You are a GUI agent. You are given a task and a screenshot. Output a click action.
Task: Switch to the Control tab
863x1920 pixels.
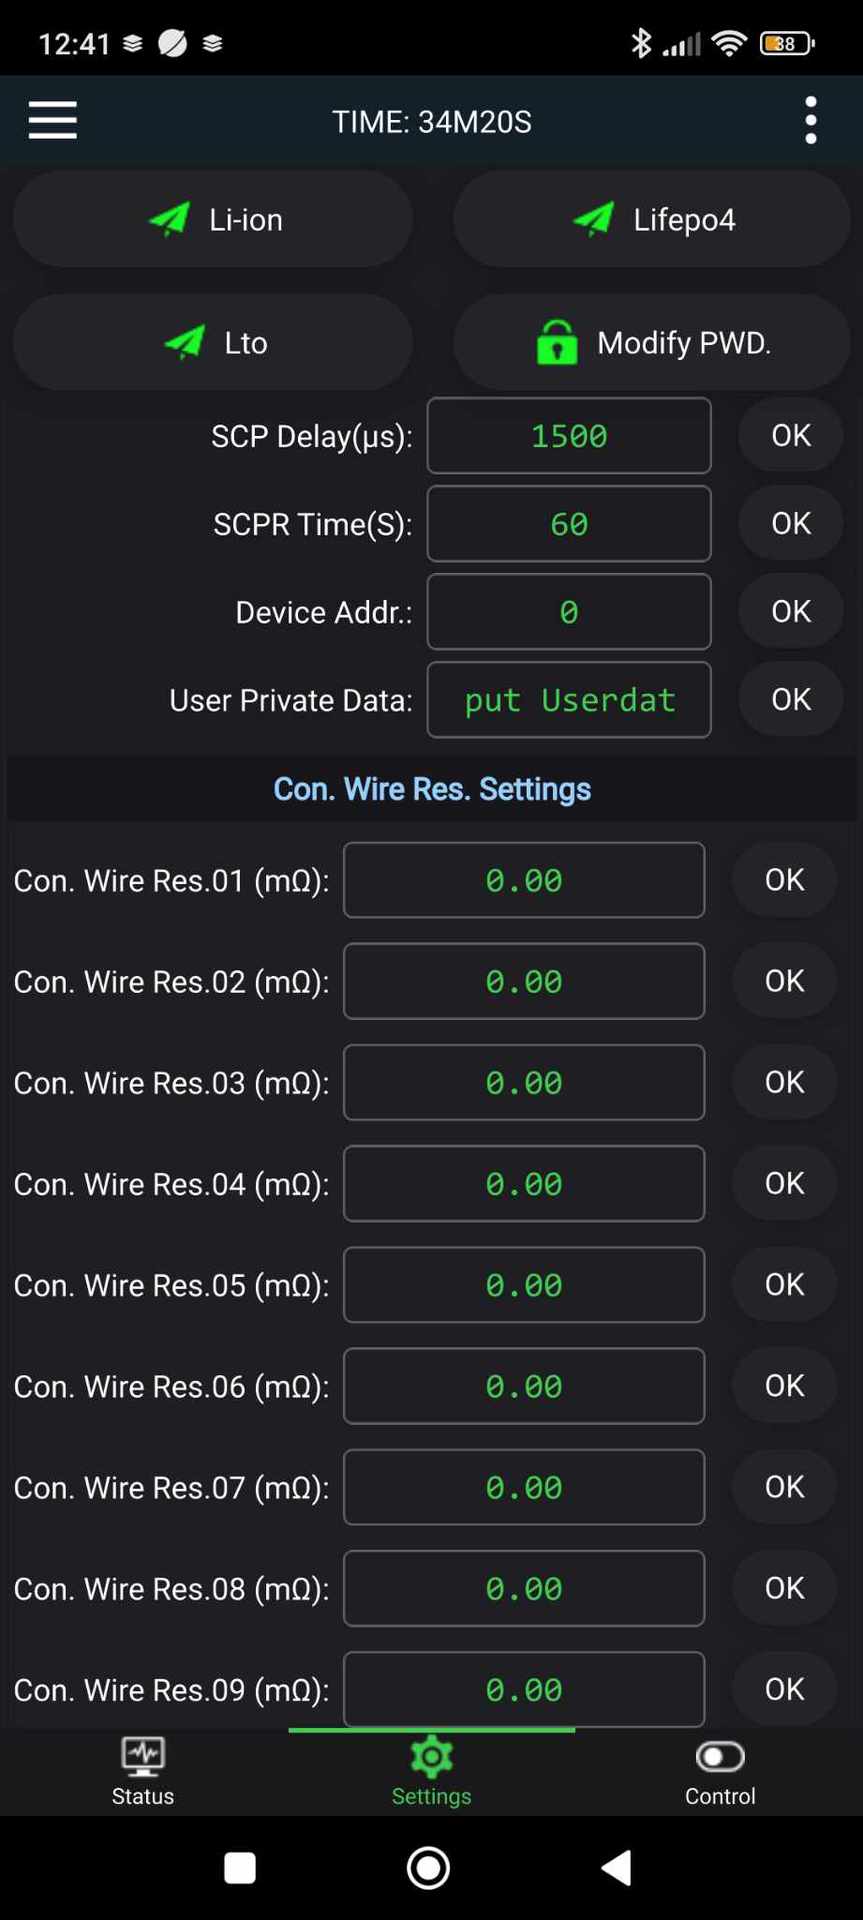(x=720, y=1772)
